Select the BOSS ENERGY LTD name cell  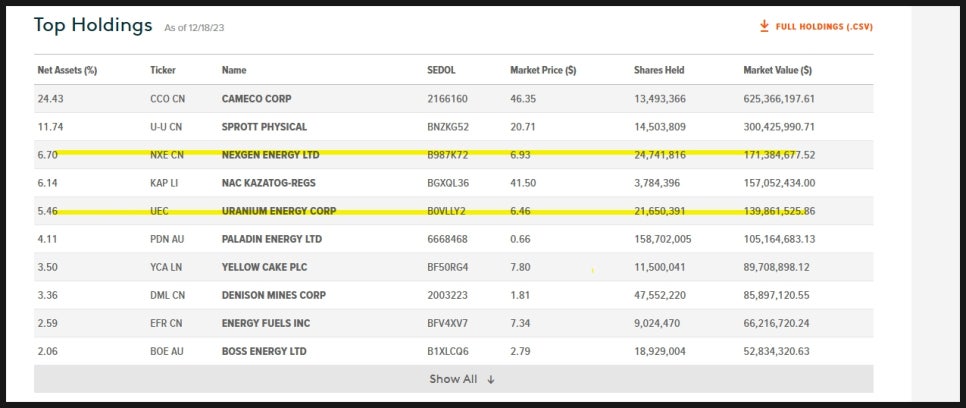tap(264, 352)
